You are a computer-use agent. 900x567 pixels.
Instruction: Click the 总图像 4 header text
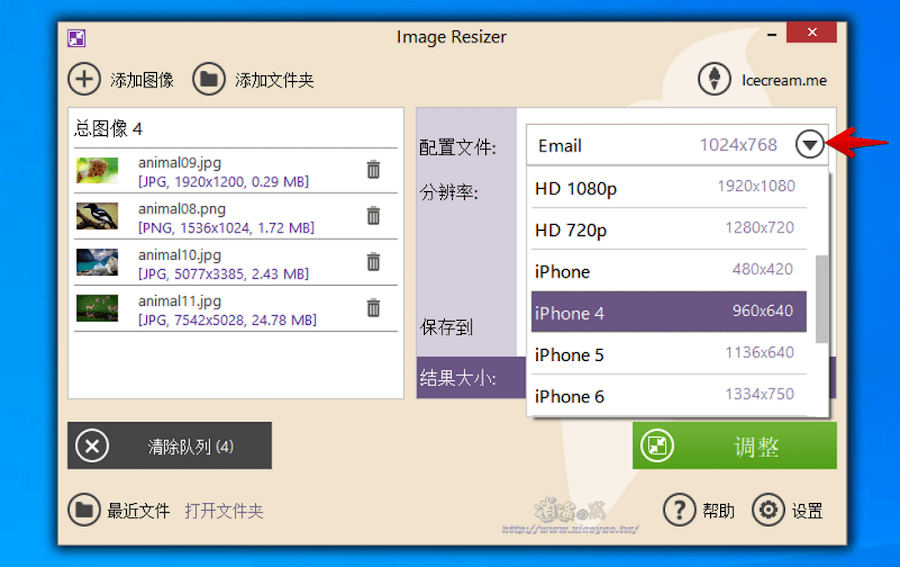tap(108, 129)
